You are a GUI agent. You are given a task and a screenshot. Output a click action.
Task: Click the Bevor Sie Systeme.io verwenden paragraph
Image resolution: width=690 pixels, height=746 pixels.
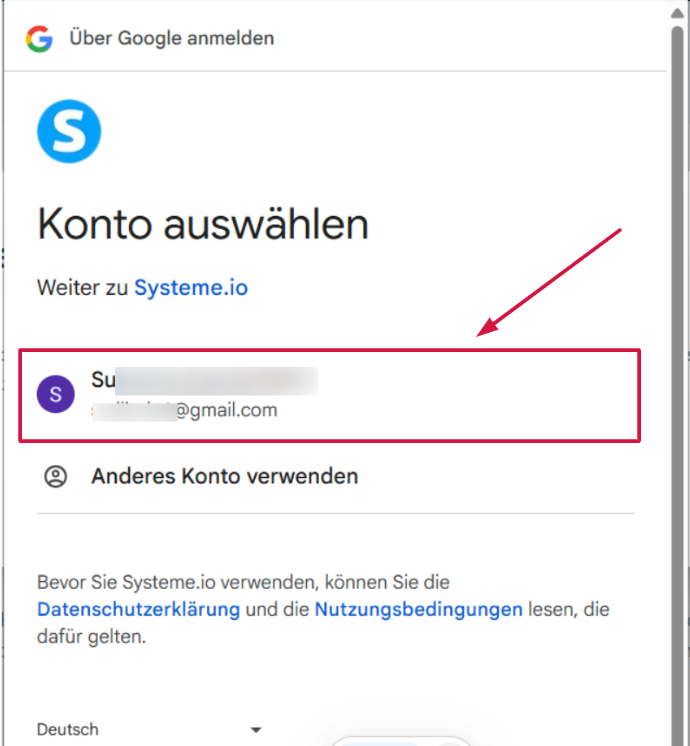(323, 609)
